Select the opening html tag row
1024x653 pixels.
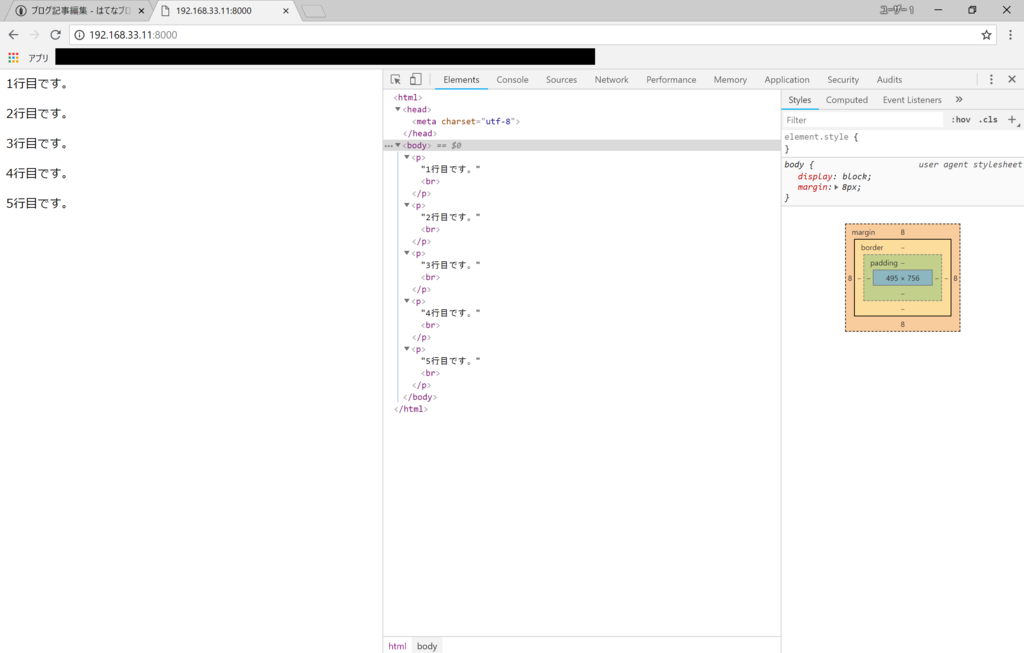408,97
